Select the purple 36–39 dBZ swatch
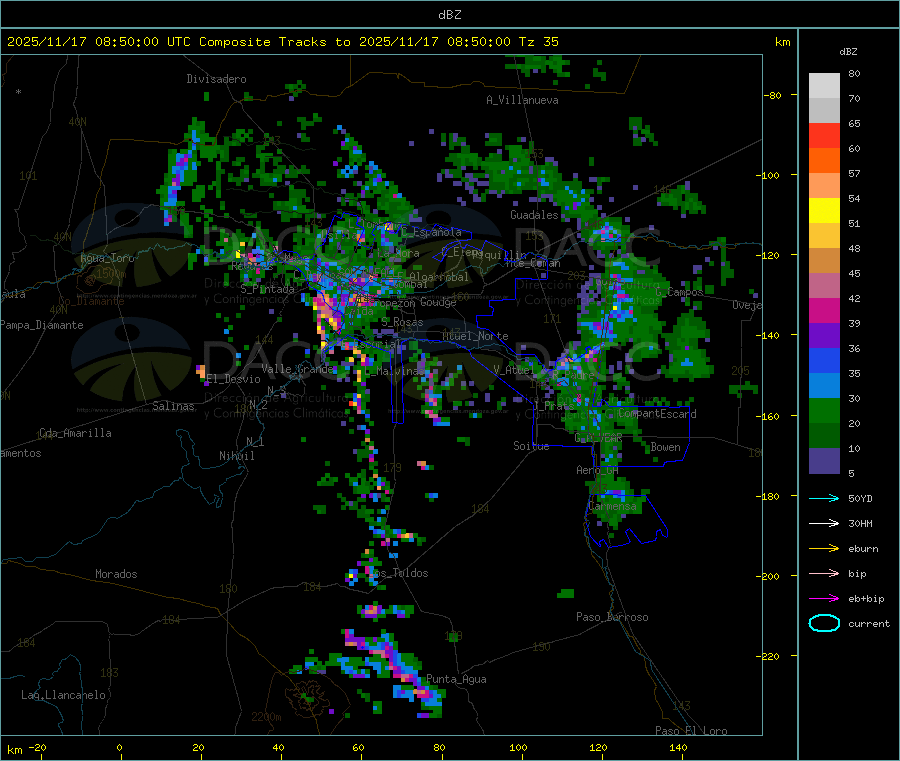Viewport: 900px width, 761px height. pyautogui.click(x=824, y=336)
